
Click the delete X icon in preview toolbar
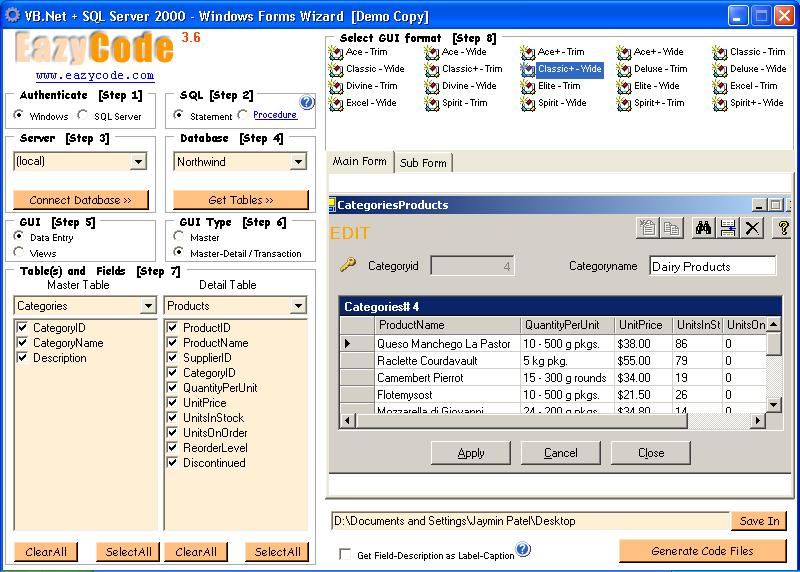(752, 228)
